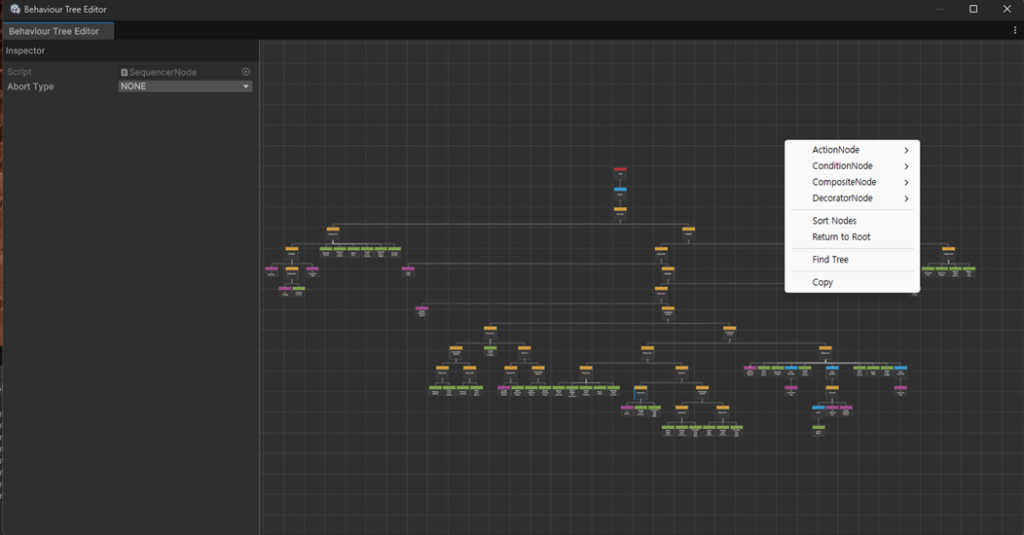The height and width of the screenshot is (535, 1024).
Task: Click Return to Root menu entry
Action: pos(841,237)
